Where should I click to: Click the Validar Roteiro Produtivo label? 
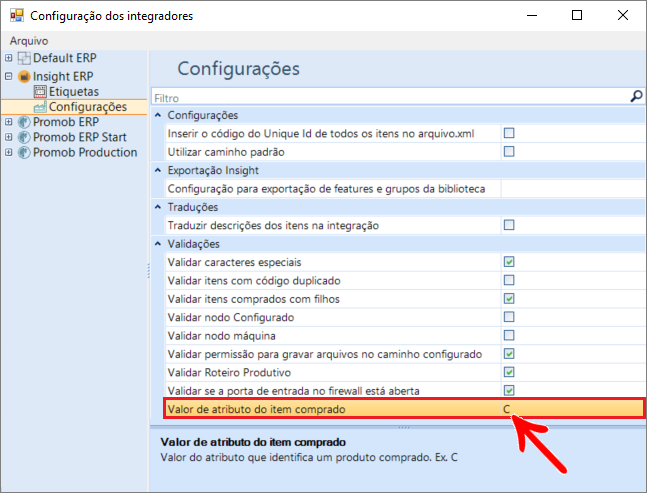(x=229, y=373)
